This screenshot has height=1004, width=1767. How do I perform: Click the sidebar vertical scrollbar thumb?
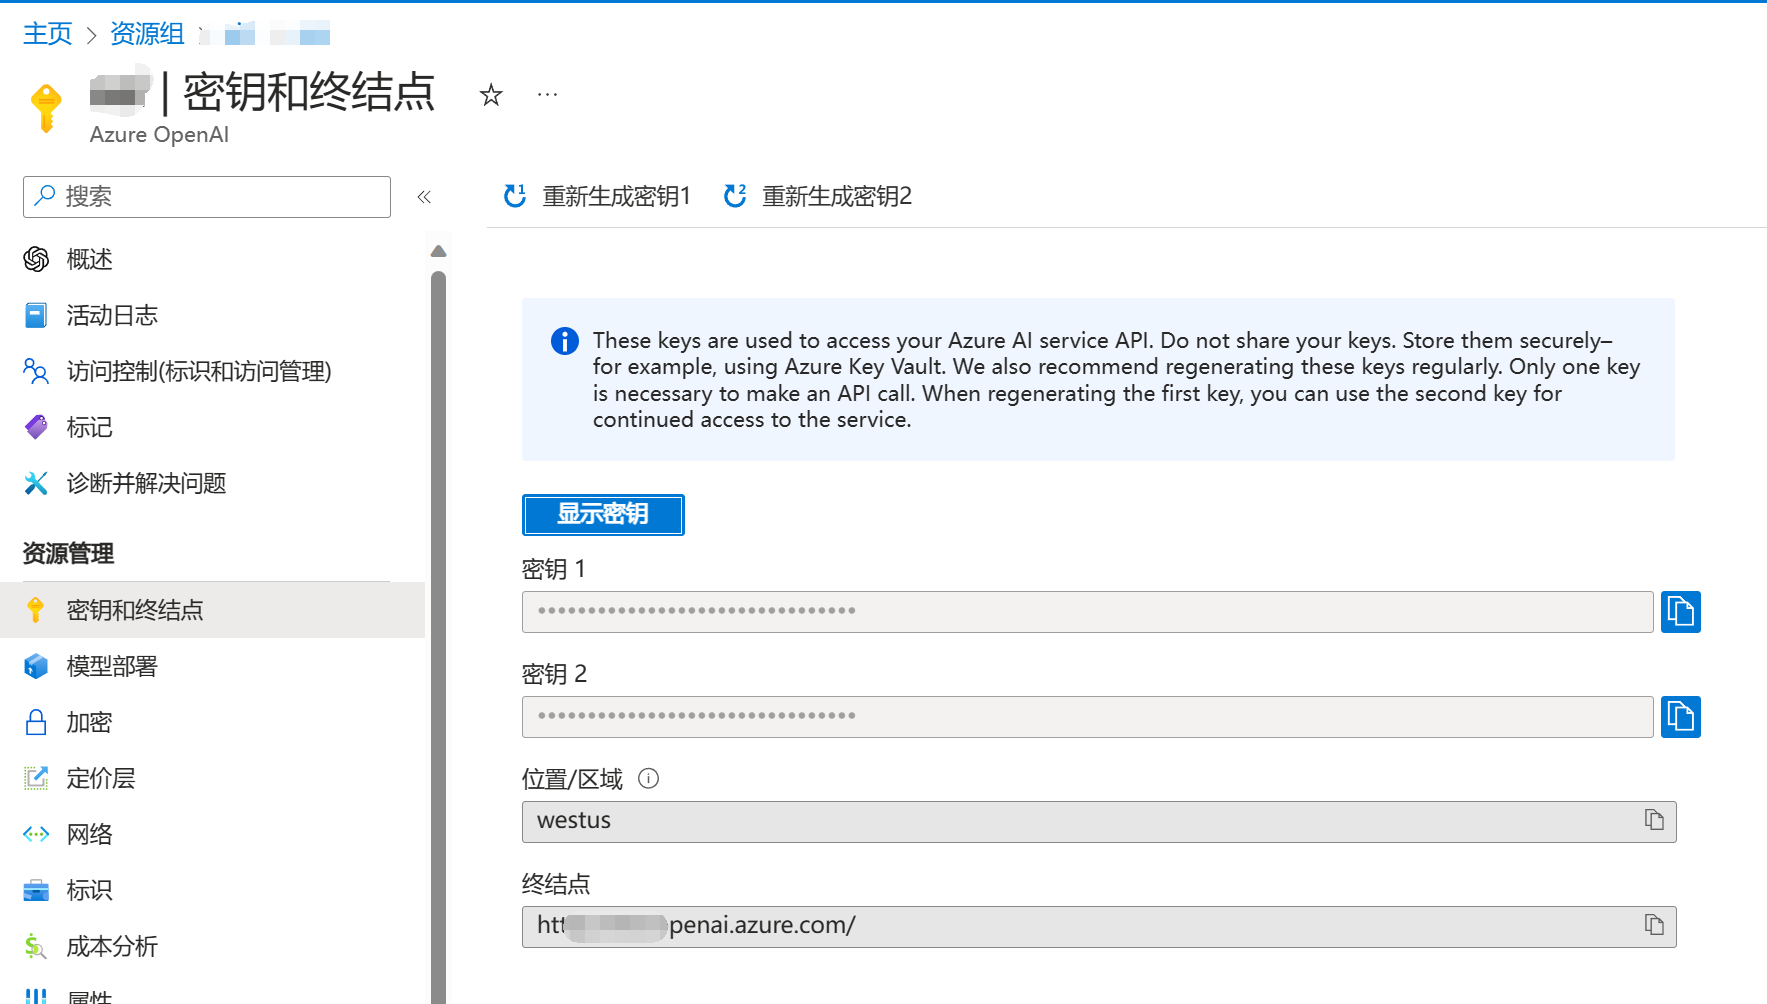click(x=438, y=636)
